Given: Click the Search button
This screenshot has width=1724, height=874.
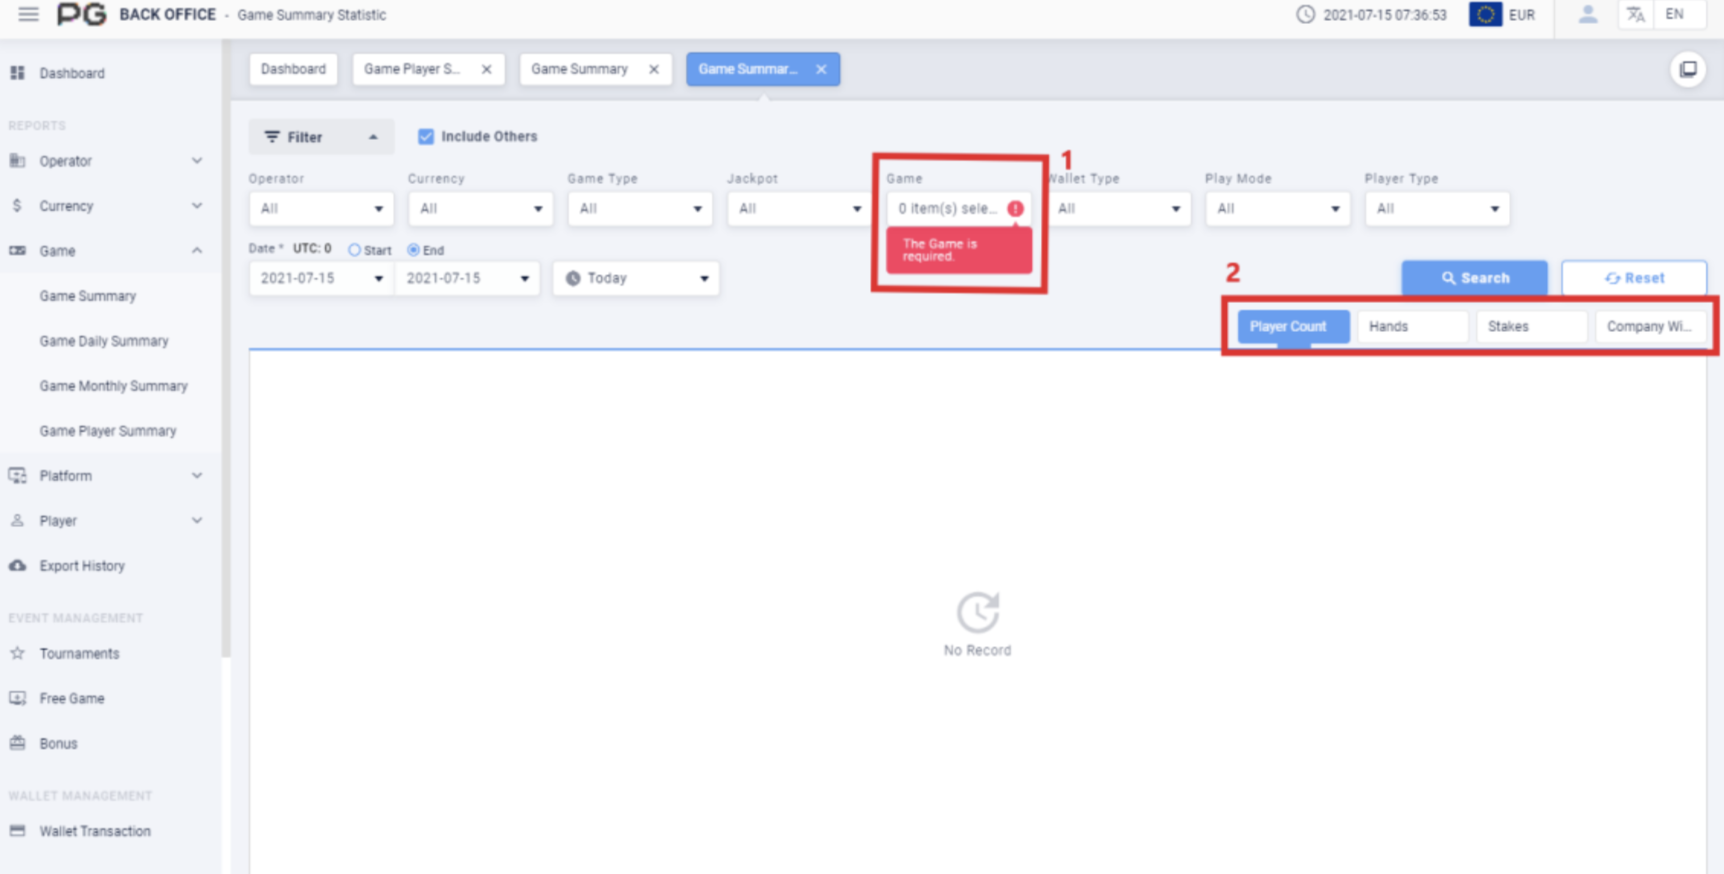Looking at the screenshot, I should coord(1474,278).
